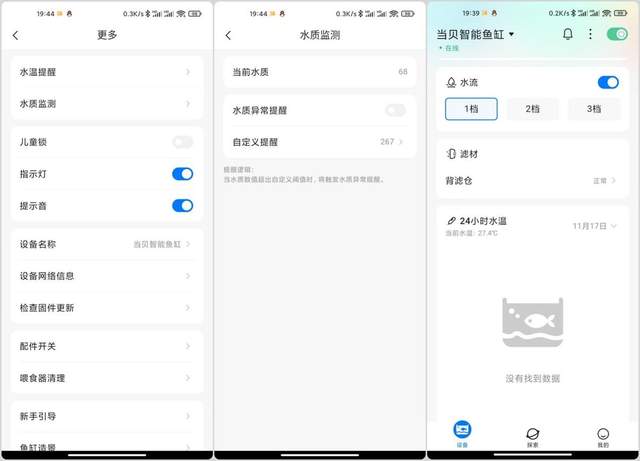Open the 当贝智能鱼缸 device dropdown
The height and width of the screenshot is (461, 640).
476,34
